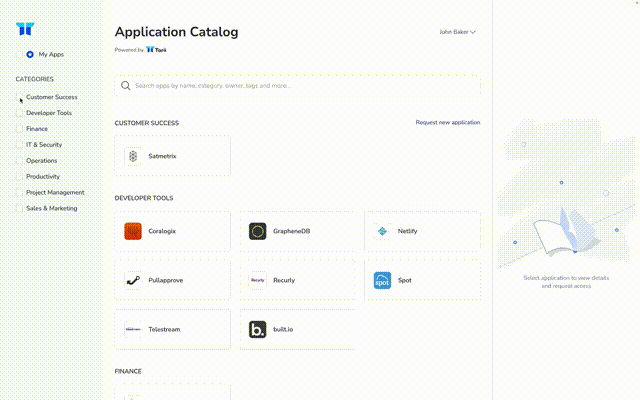640x400 pixels.
Task: Select the built.io app icon
Action: coord(257,329)
